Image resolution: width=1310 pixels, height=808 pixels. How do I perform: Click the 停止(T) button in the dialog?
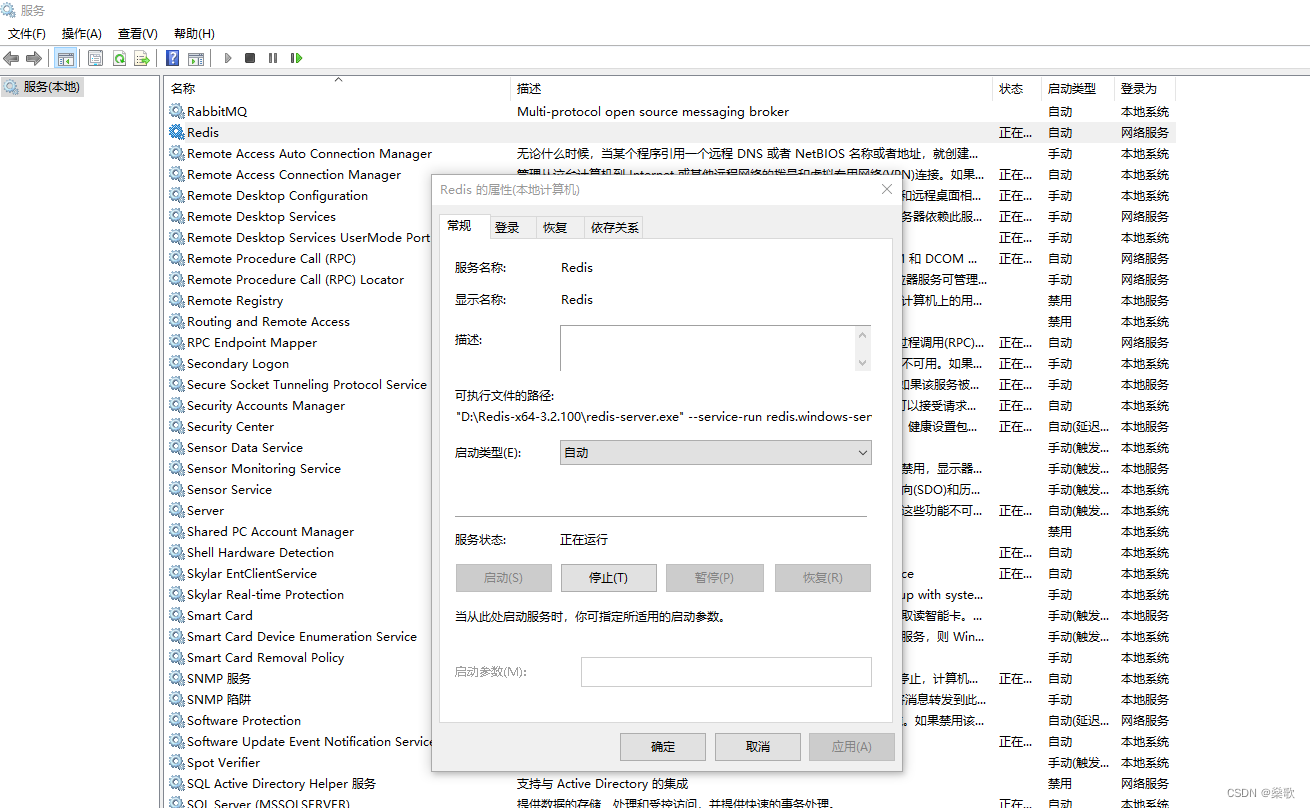[608, 578]
